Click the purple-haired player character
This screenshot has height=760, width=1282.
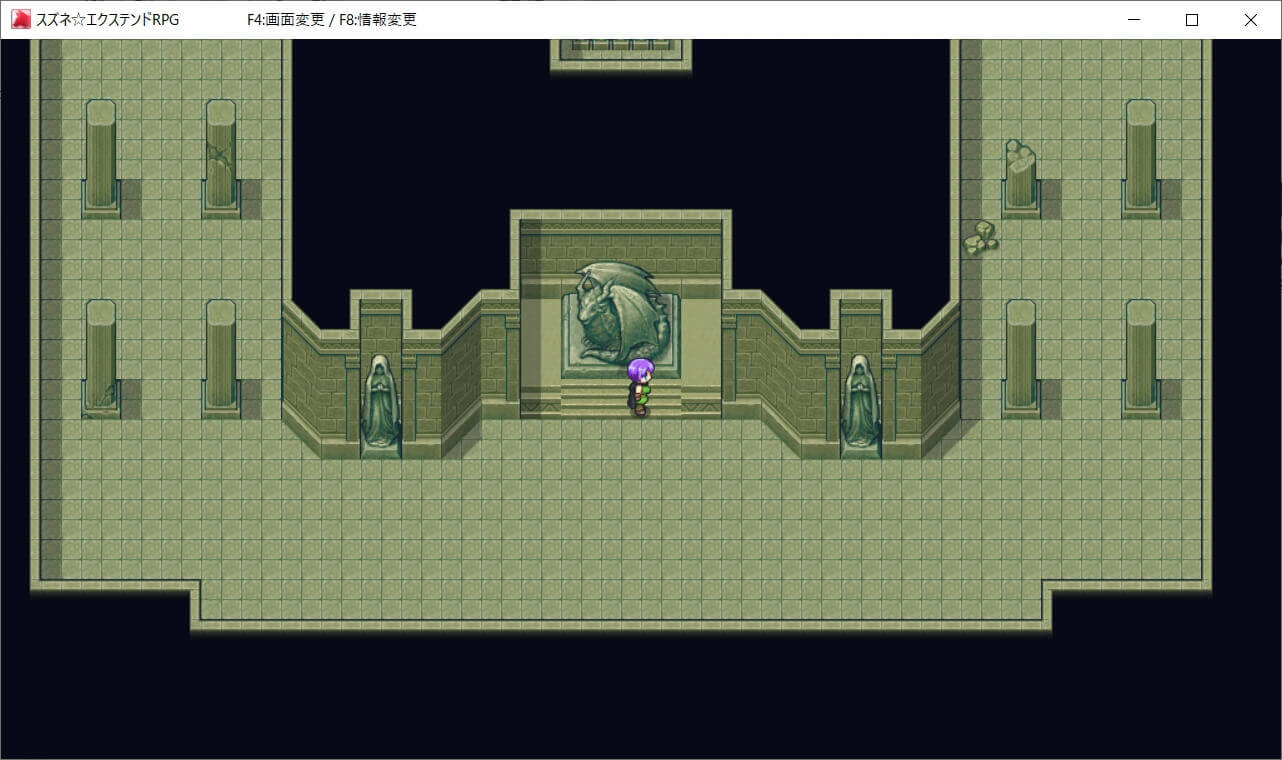(640, 386)
